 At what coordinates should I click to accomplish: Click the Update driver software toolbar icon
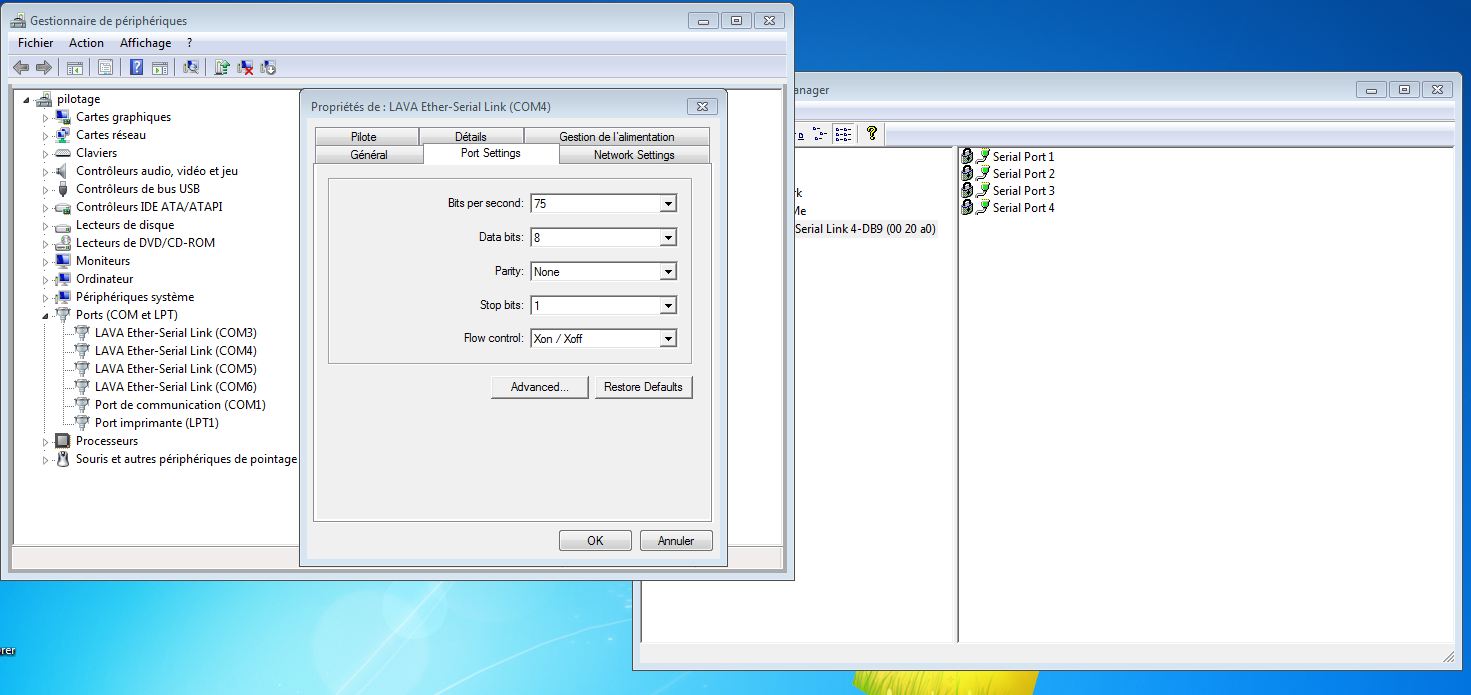pos(221,68)
